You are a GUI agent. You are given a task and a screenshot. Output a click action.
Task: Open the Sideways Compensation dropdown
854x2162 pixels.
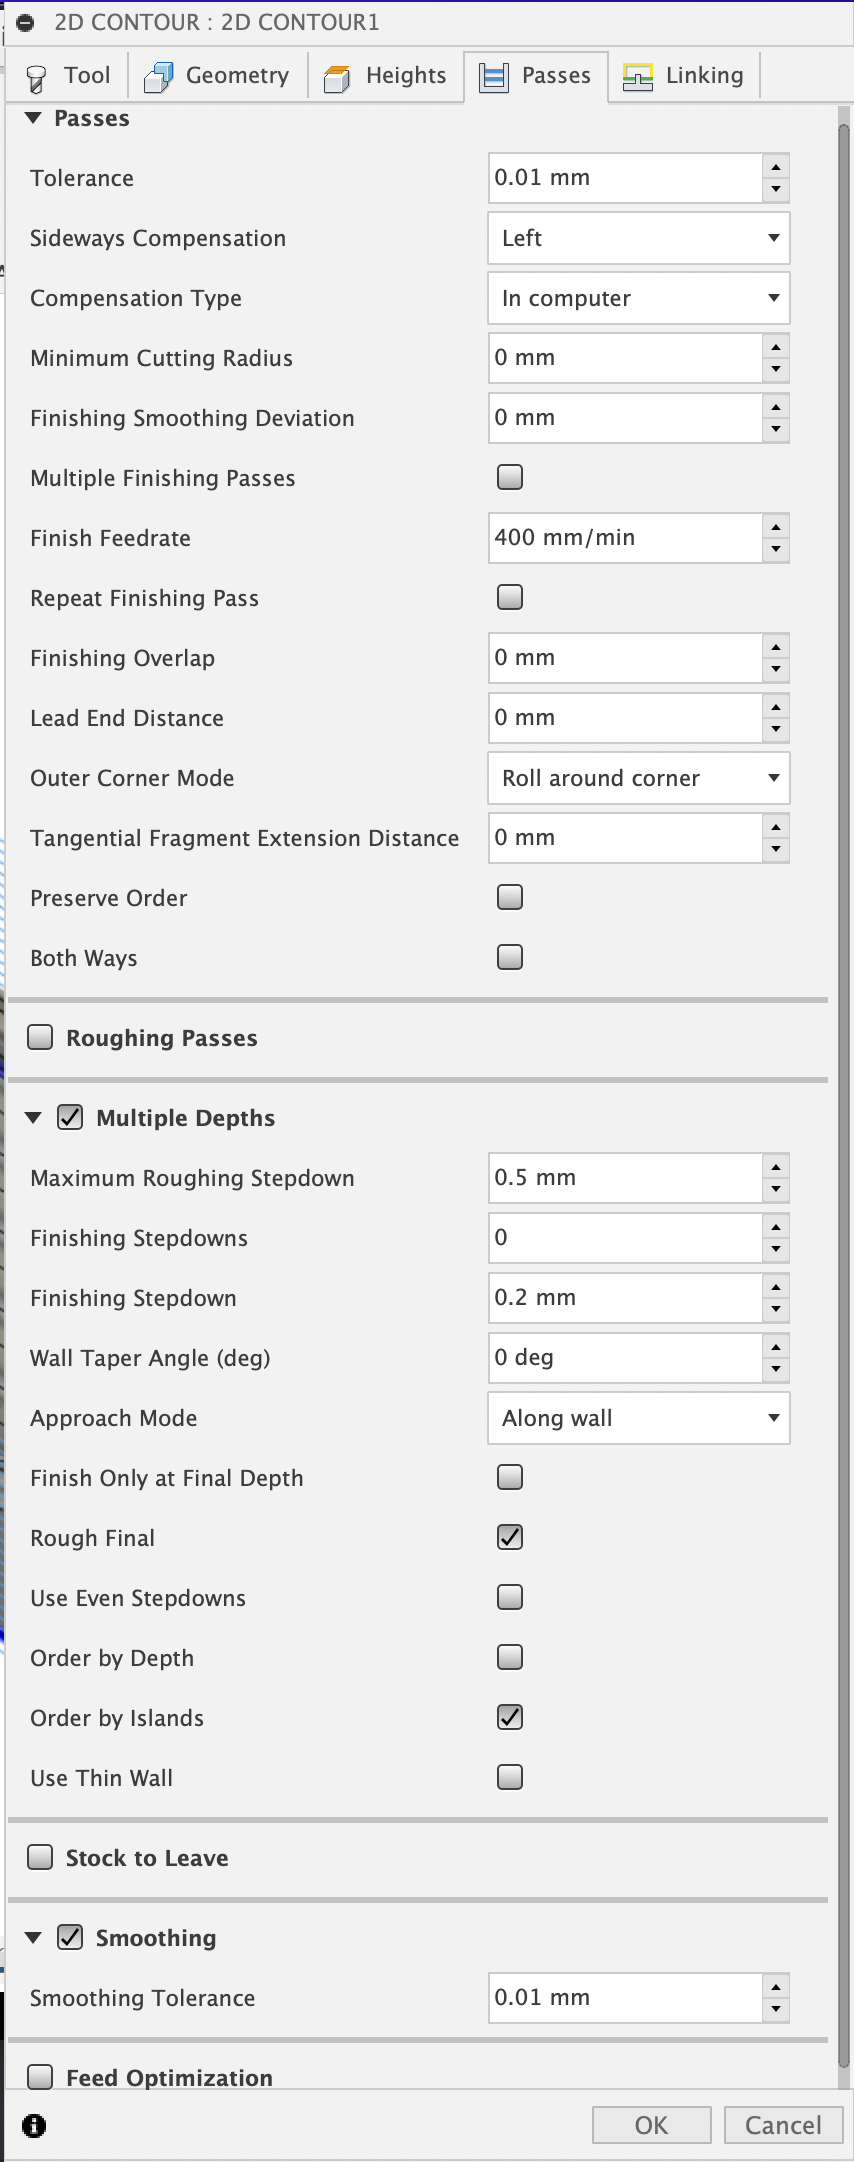pyautogui.click(x=639, y=238)
